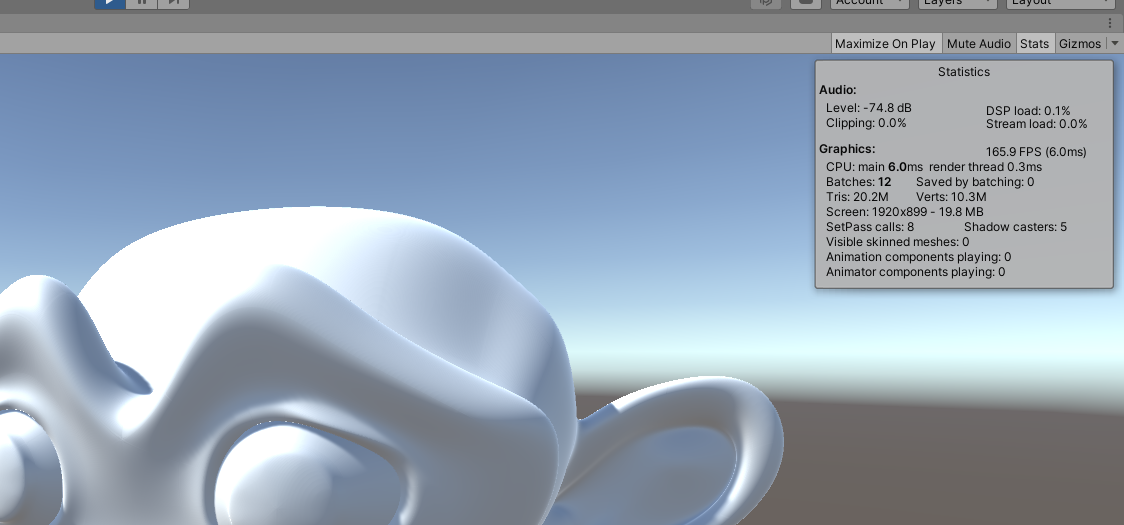1124x525 pixels.
Task: Open the Layers dropdown
Action: coord(958,3)
